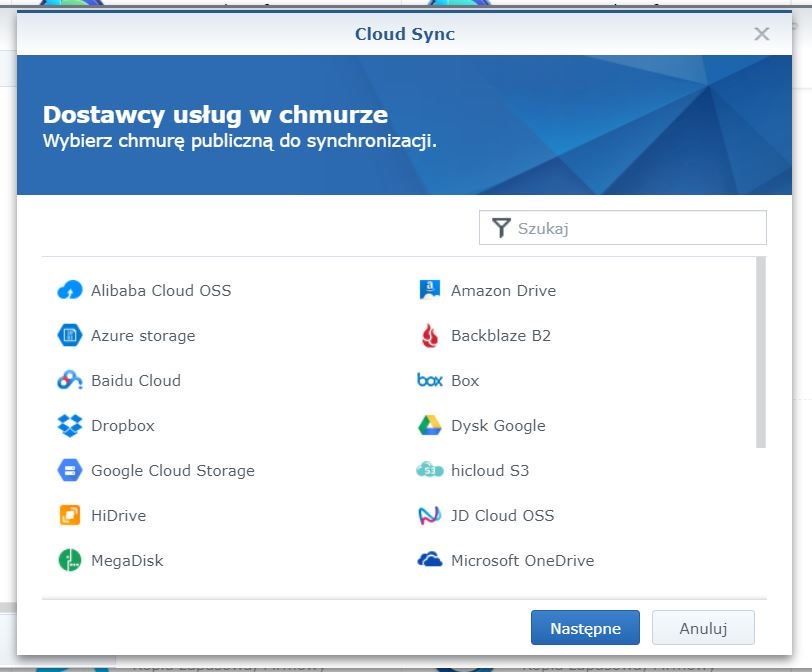Click the provider list scrollbar
812x672 pixels.
760,352
